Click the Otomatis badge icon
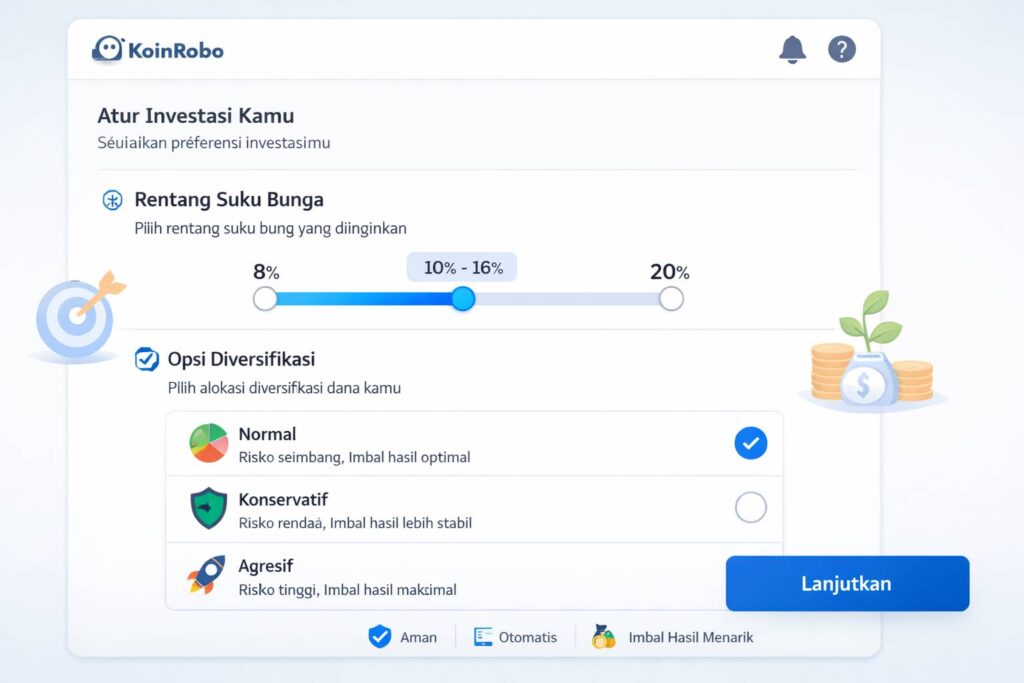 (484, 637)
